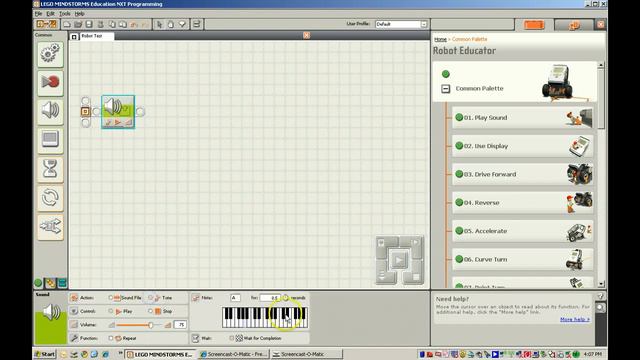Click the Stop button on NXT controller

(416, 277)
